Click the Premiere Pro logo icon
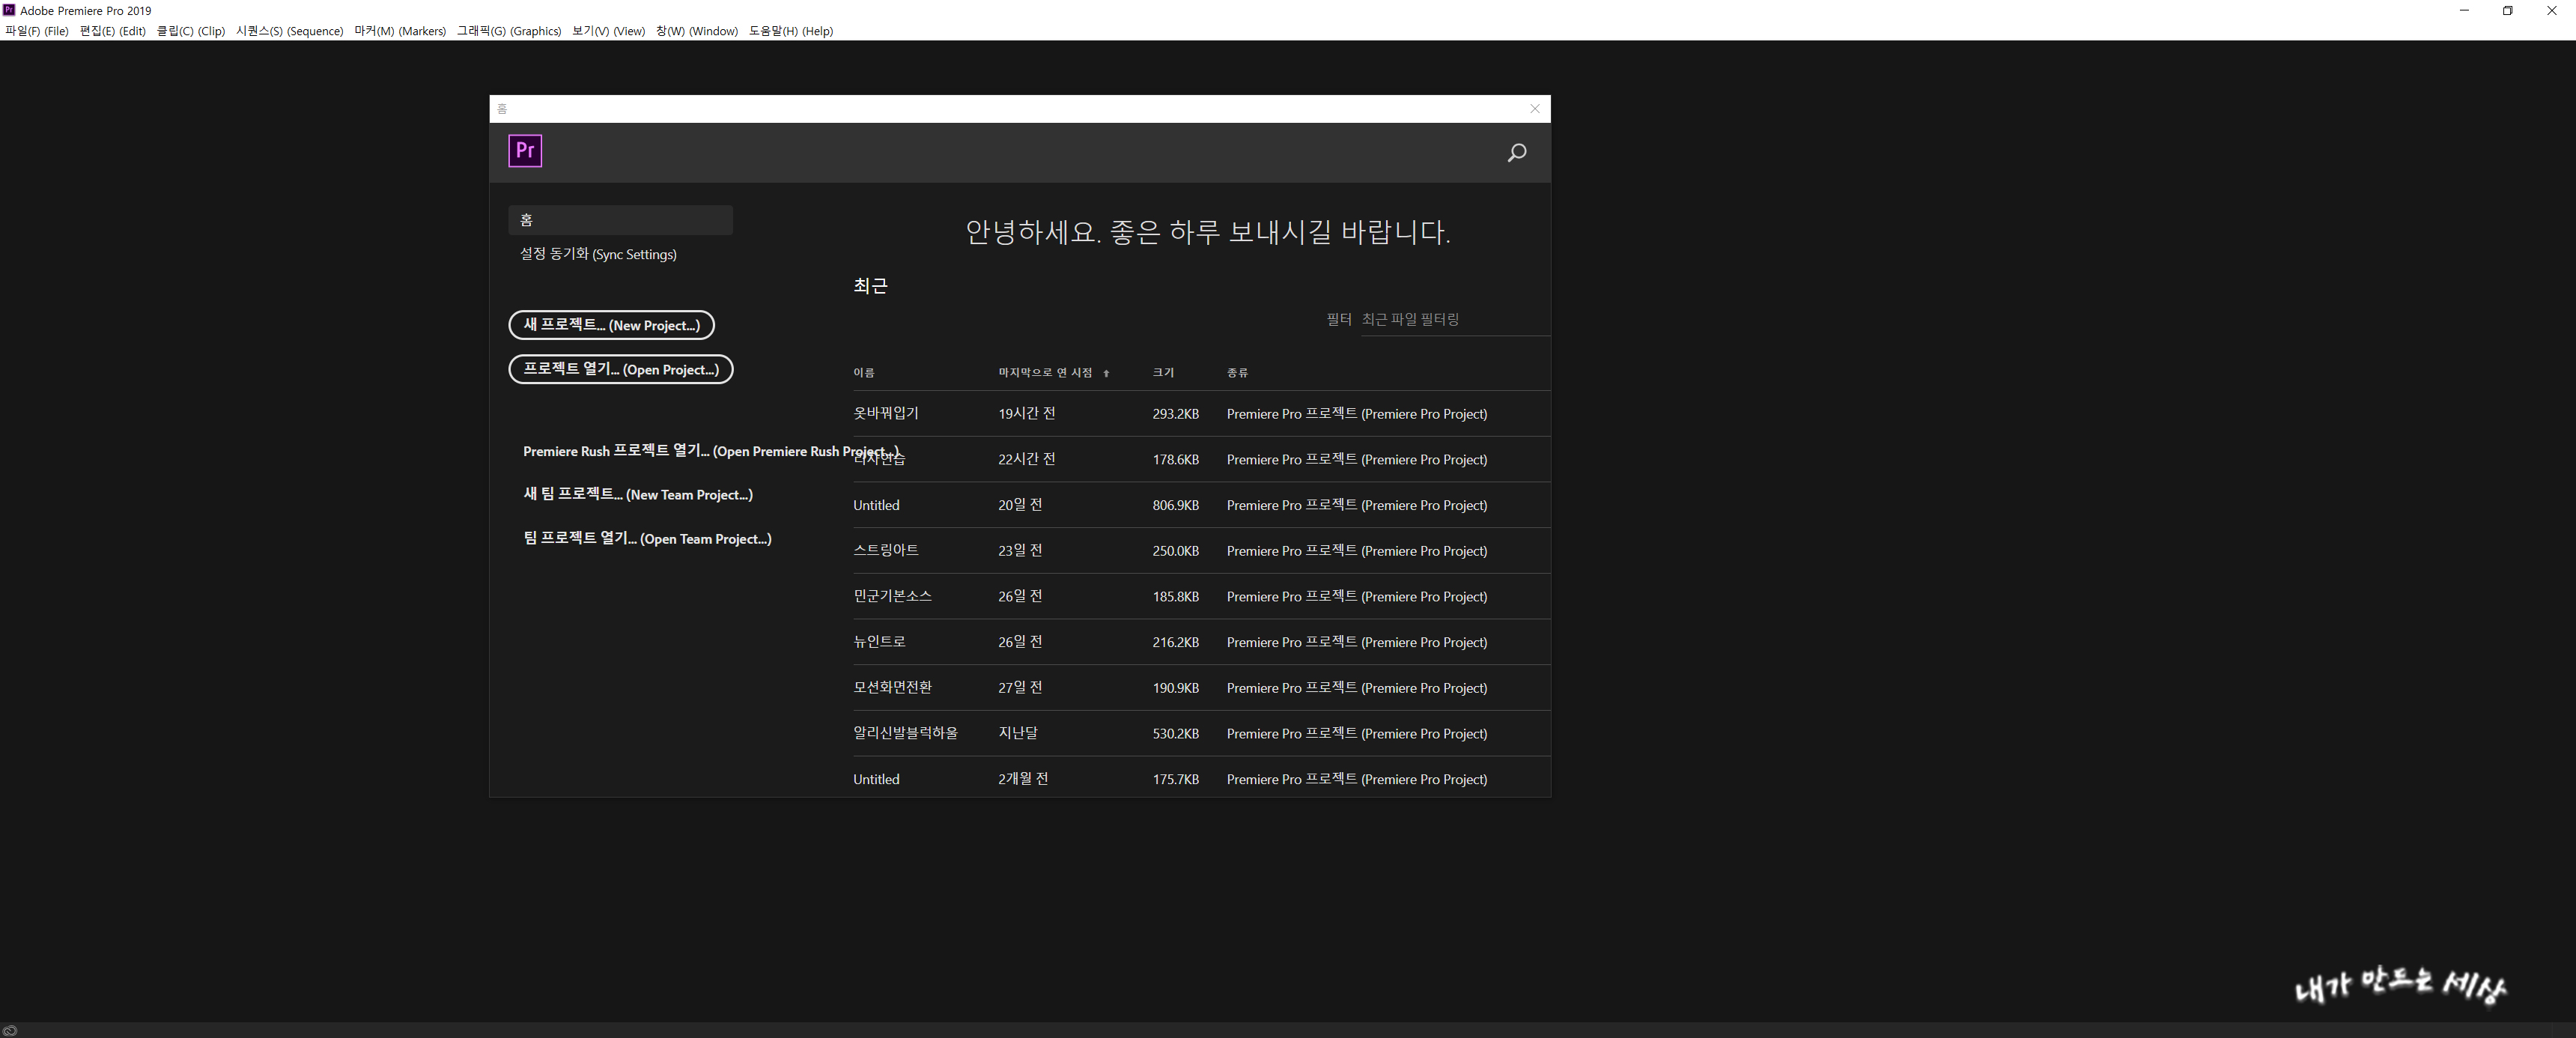The width and height of the screenshot is (2576, 1038). point(525,151)
